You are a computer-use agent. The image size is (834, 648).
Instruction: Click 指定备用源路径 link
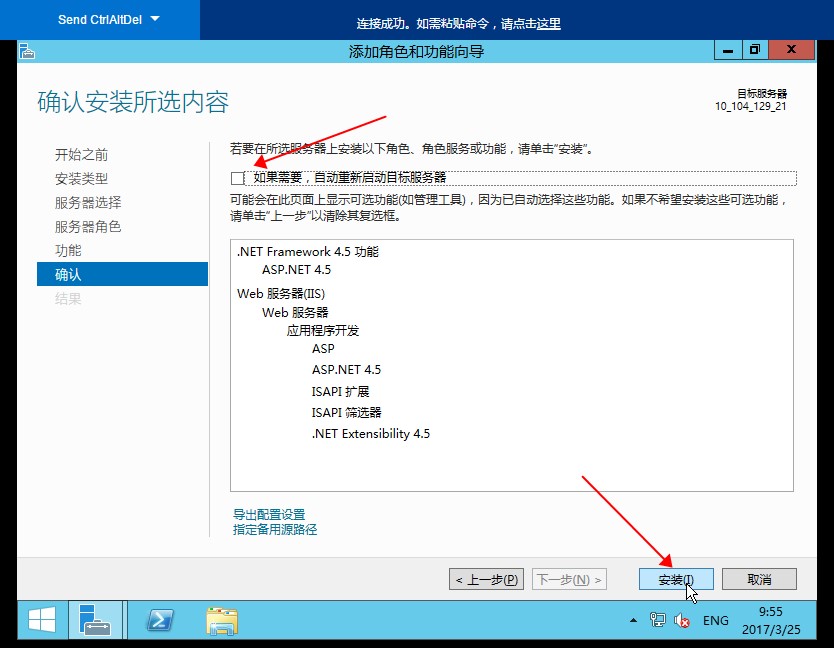coord(275,529)
